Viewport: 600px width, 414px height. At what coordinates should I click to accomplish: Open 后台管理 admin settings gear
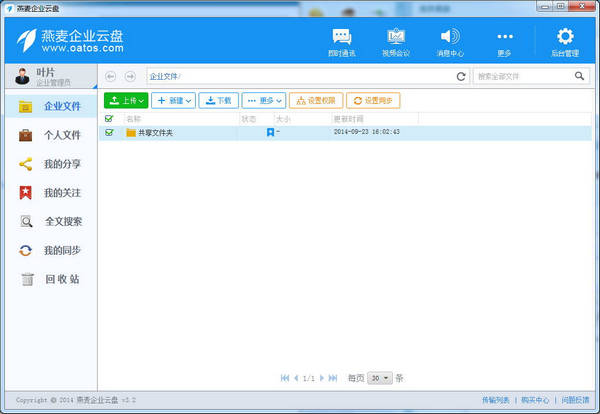tap(564, 41)
